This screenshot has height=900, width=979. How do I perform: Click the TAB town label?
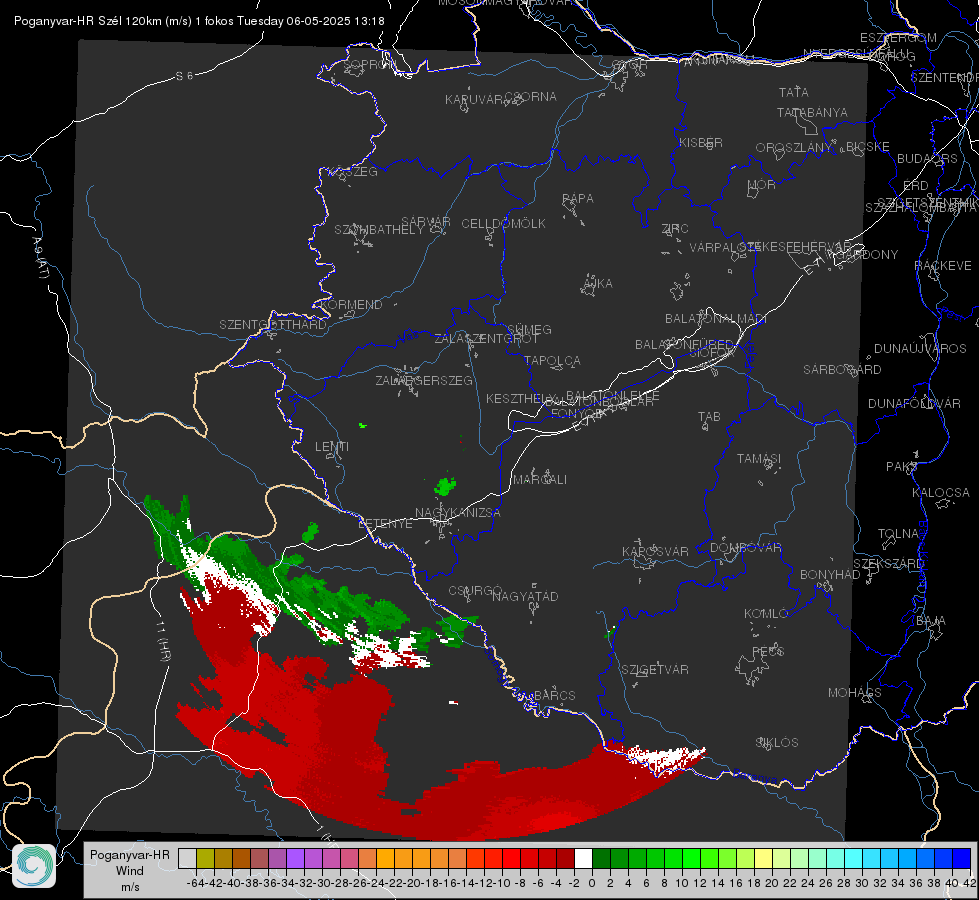point(709,417)
